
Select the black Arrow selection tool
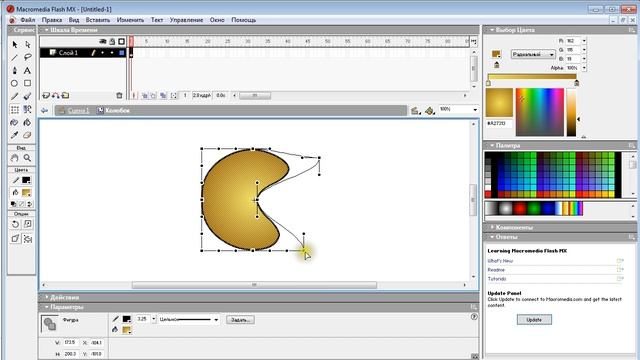pyautogui.click(x=15, y=44)
